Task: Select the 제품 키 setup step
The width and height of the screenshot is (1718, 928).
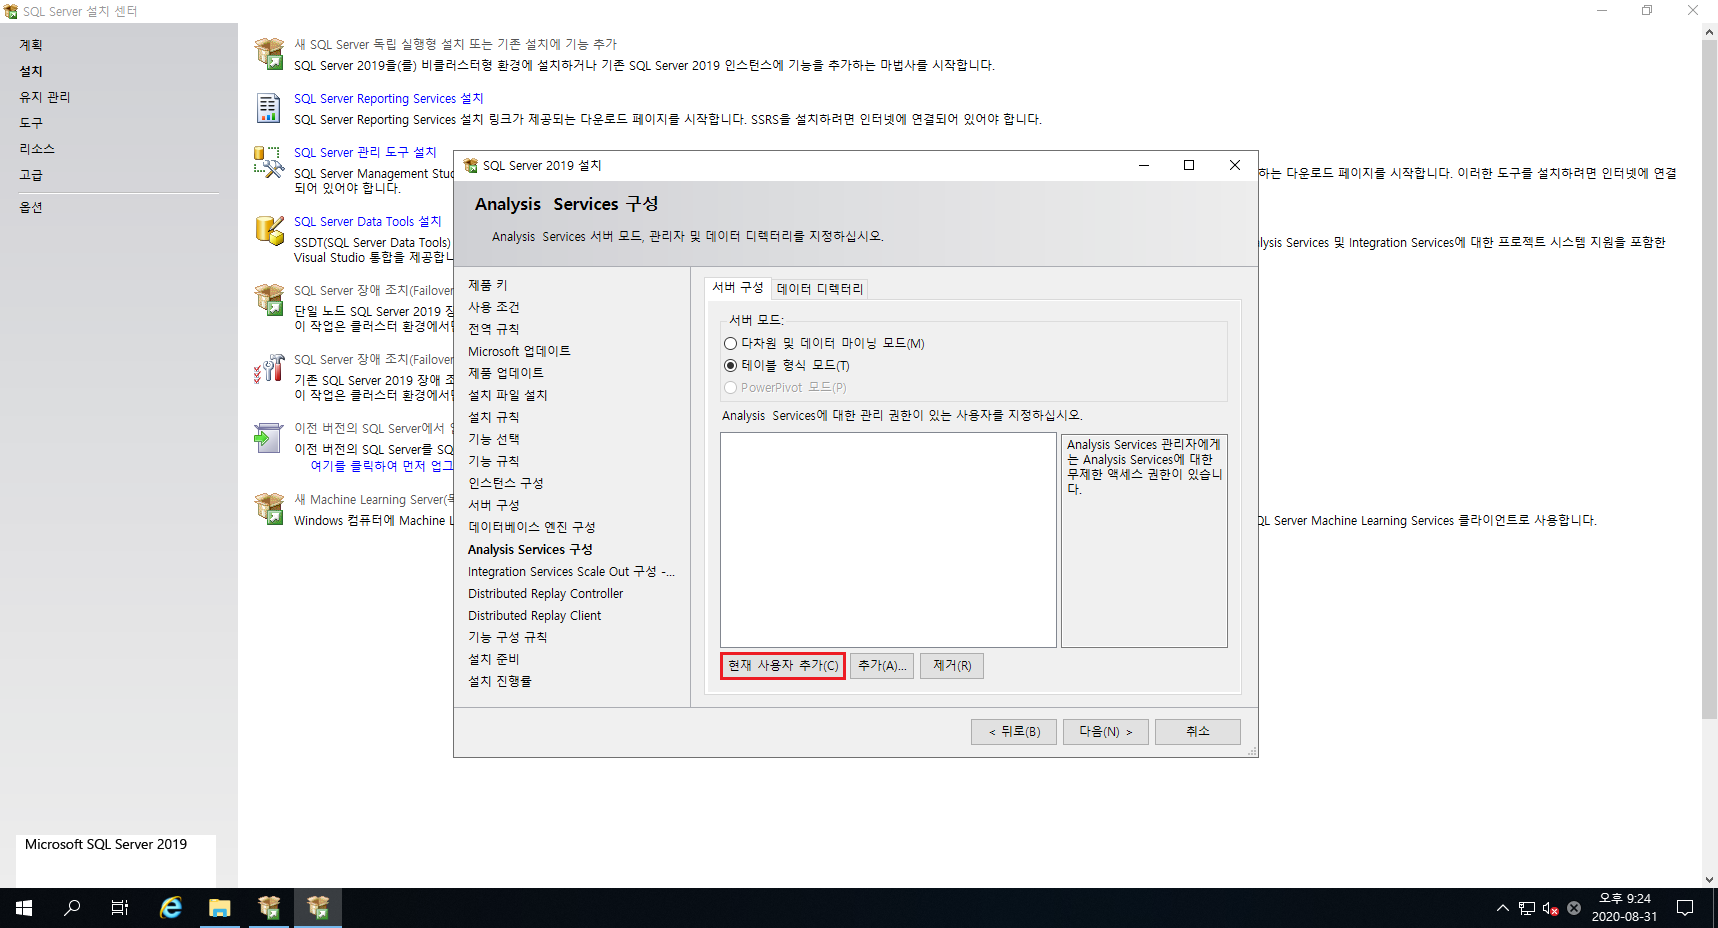Action: 488,285
